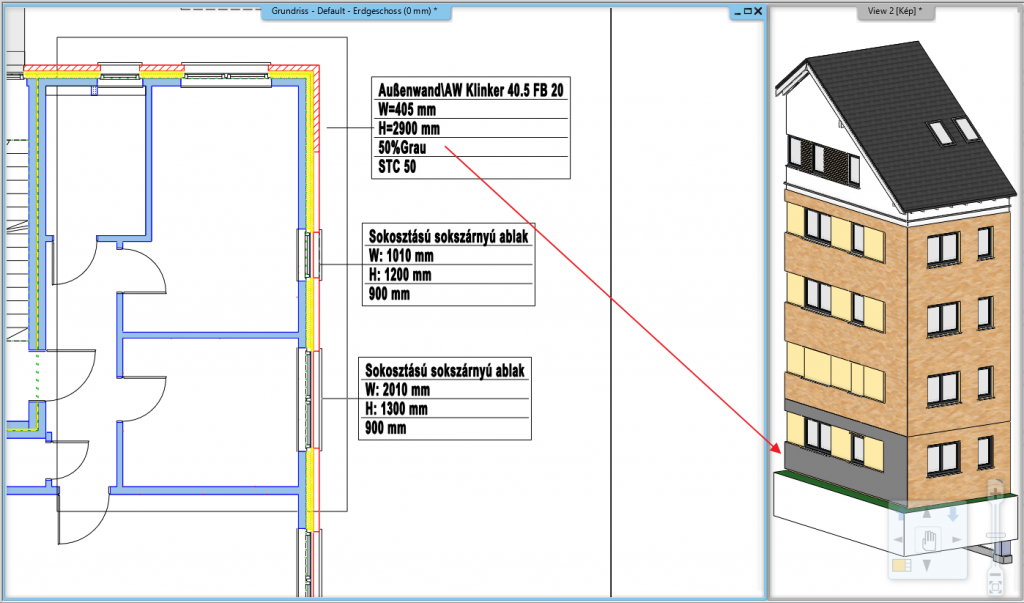Click the STC 50 wall tag value
The image size is (1024, 603).
coord(397,167)
